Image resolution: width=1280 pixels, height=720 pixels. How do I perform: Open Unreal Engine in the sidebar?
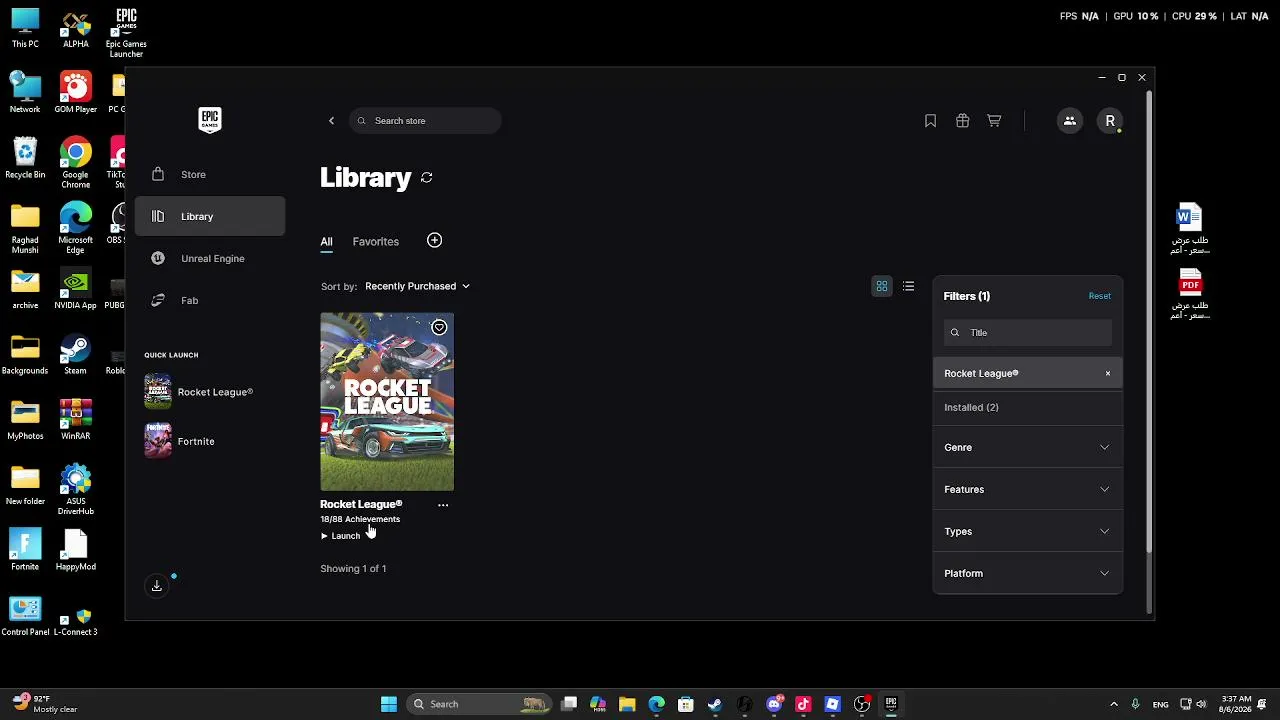[x=210, y=258]
